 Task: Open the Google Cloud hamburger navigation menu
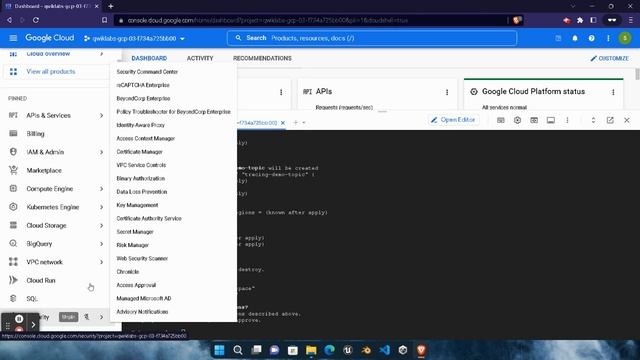[13, 38]
